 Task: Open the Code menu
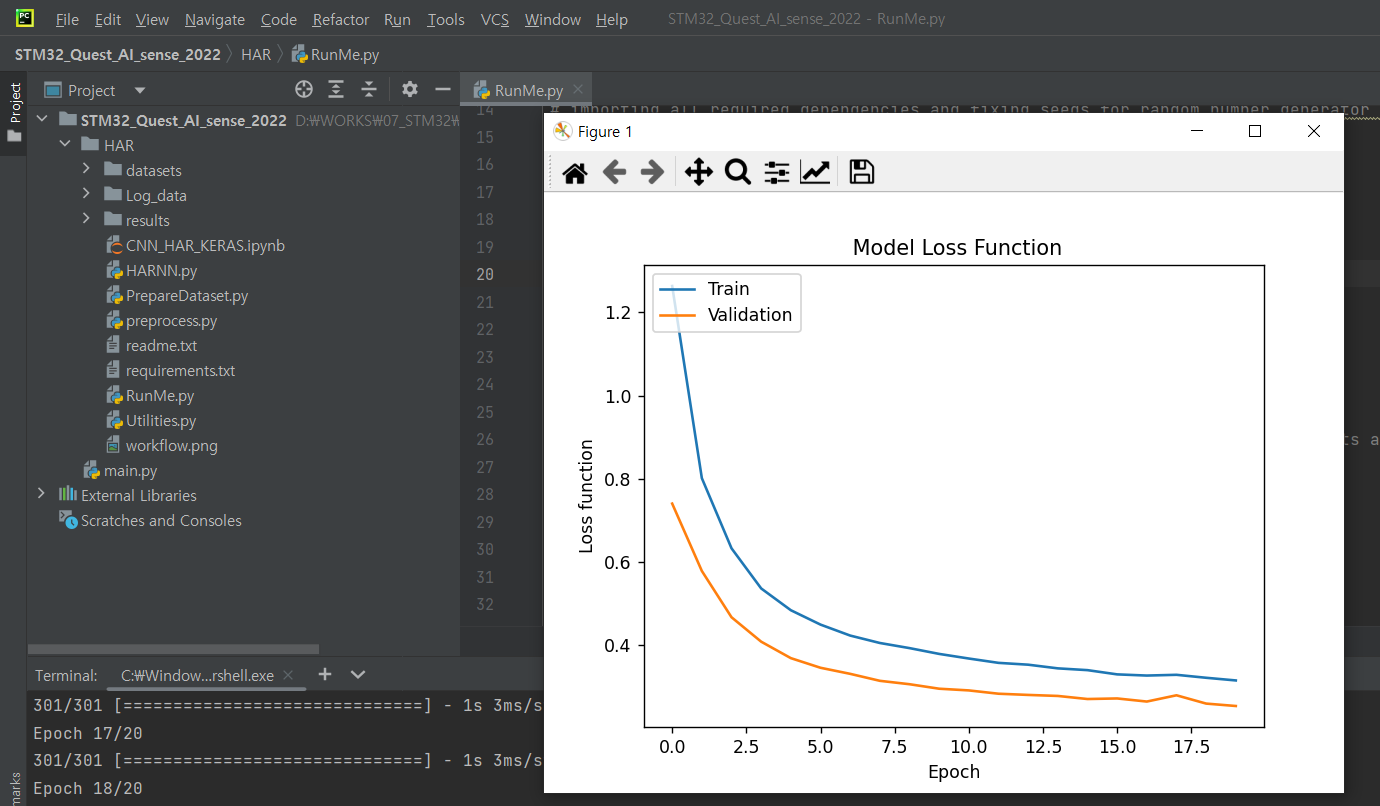click(x=278, y=19)
